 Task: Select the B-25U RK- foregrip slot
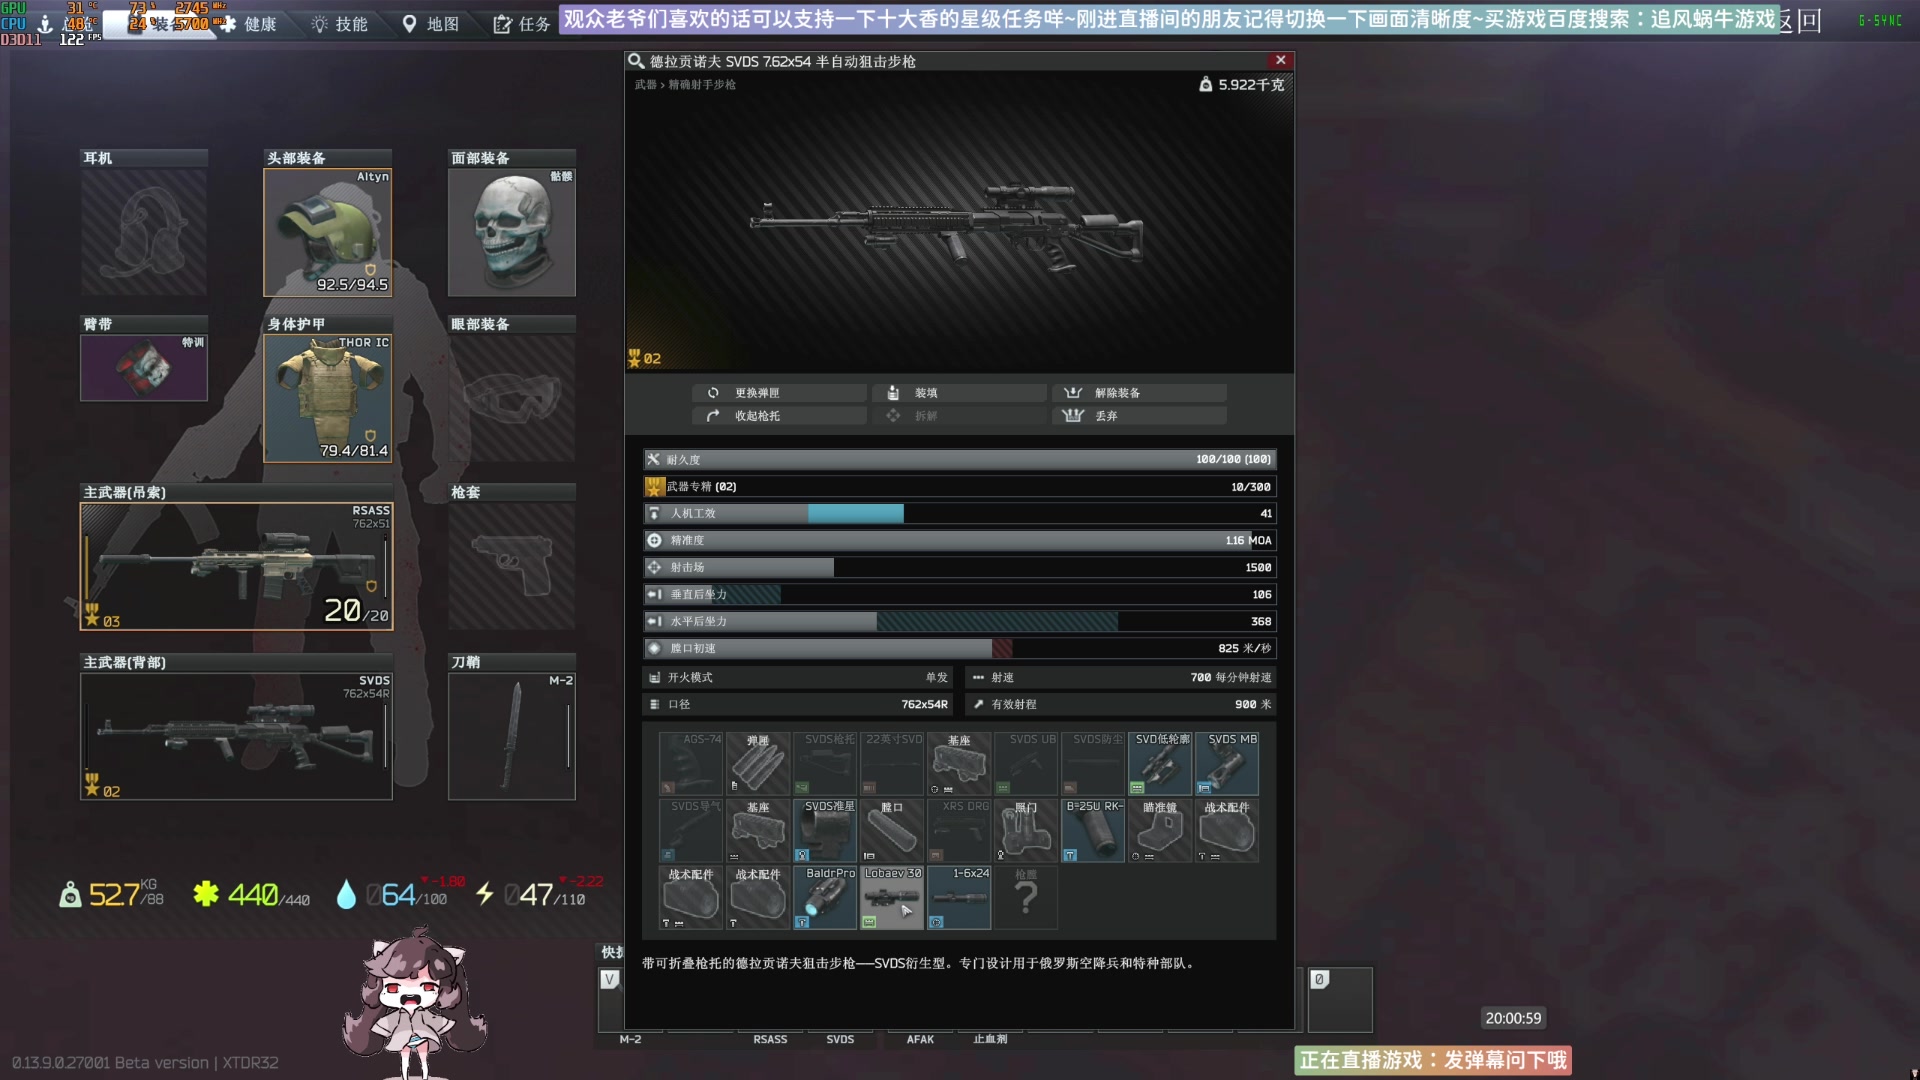1093,830
